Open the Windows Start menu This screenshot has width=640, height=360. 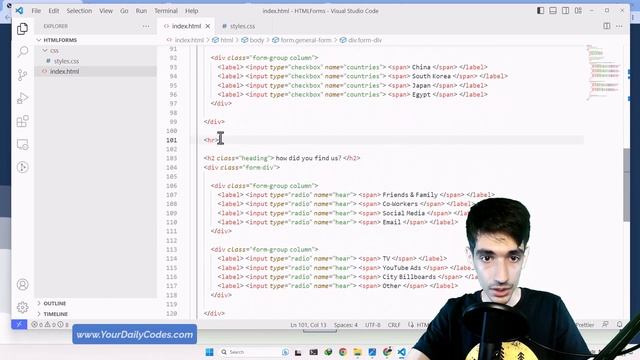[x=209, y=352]
